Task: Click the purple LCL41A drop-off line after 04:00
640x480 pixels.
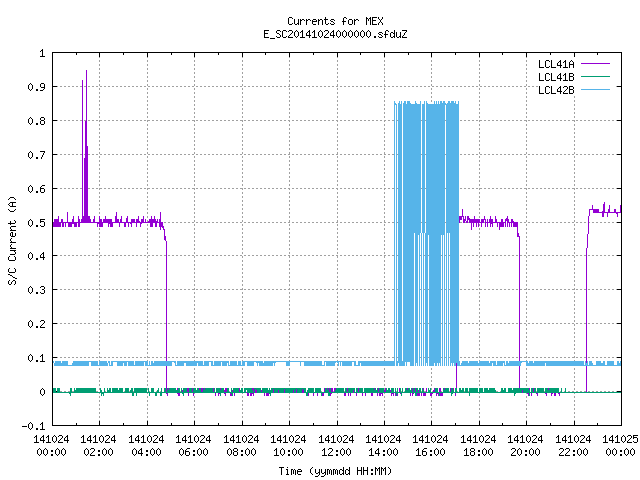Action: click(x=166, y=314)
